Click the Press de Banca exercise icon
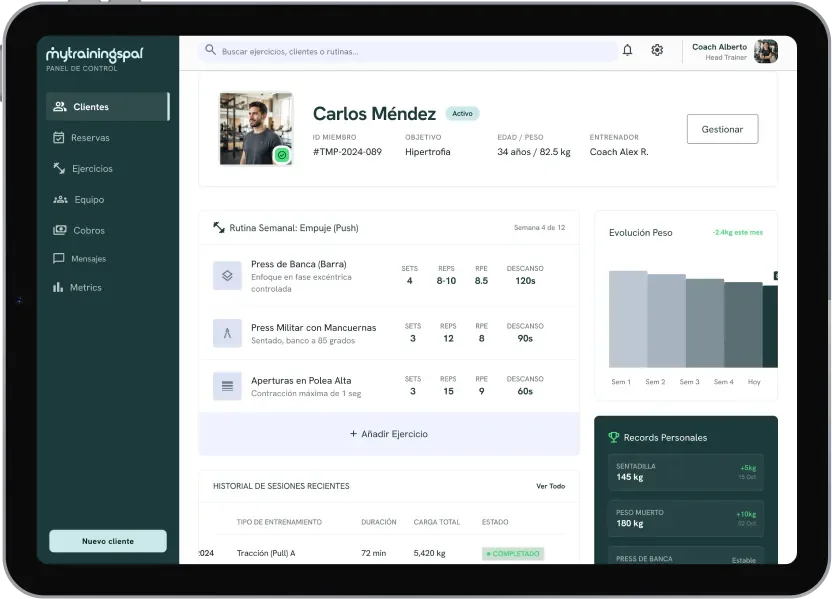Image resolution: width=832 pixels, height=599 pixels. pos(227,276)
